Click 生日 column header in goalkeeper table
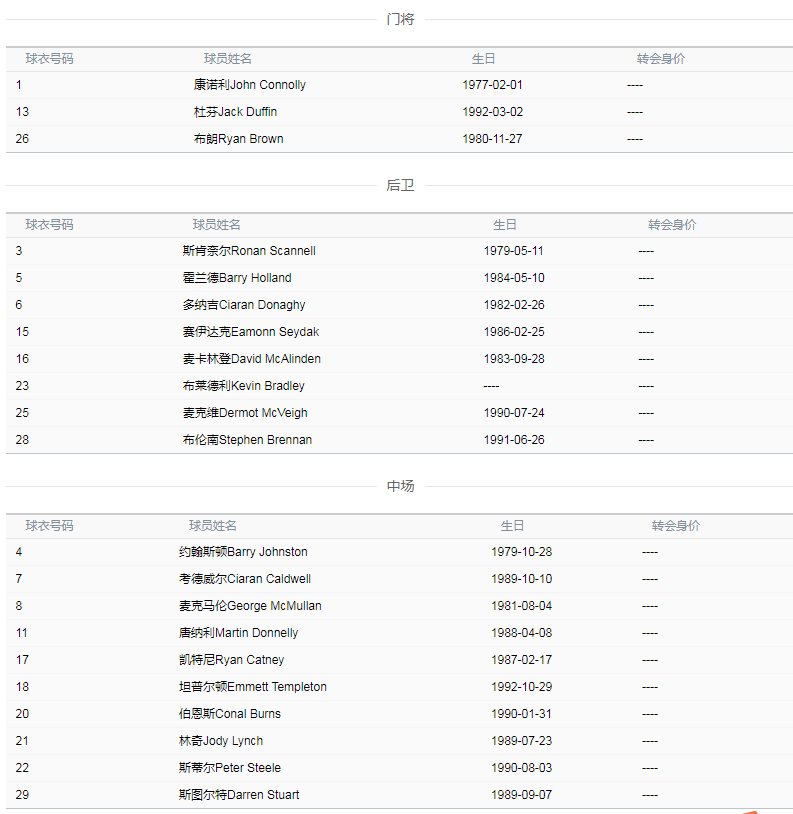This screenshot has width=793, height=814. click(x=484, y=59)
